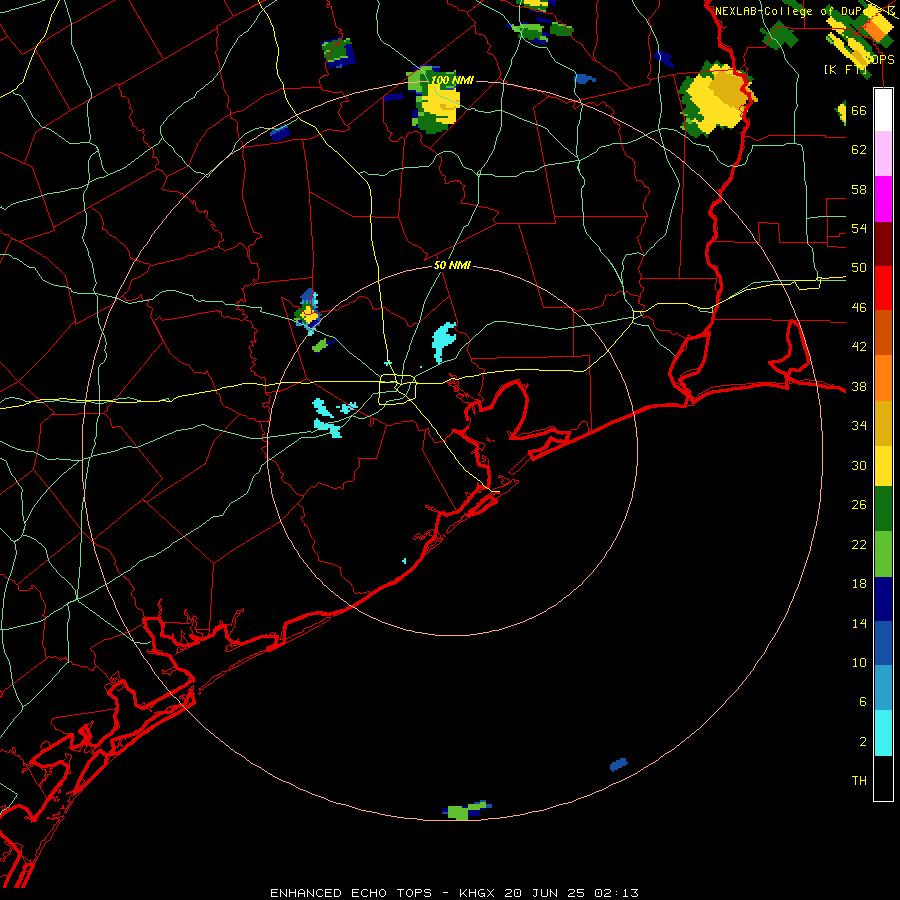Click the multicolored storm cell west of Houston
900x900 pixels.
click(x=308, y=312)
